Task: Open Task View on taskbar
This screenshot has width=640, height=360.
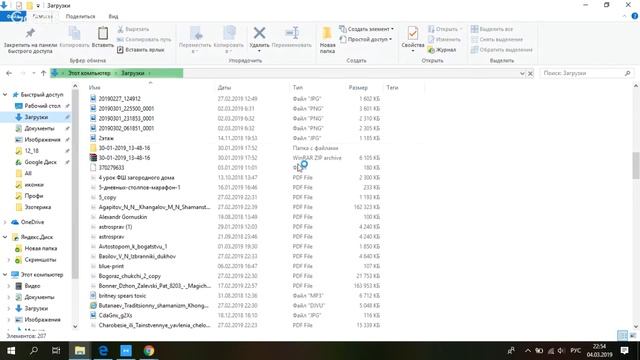Action: (56, 351)
